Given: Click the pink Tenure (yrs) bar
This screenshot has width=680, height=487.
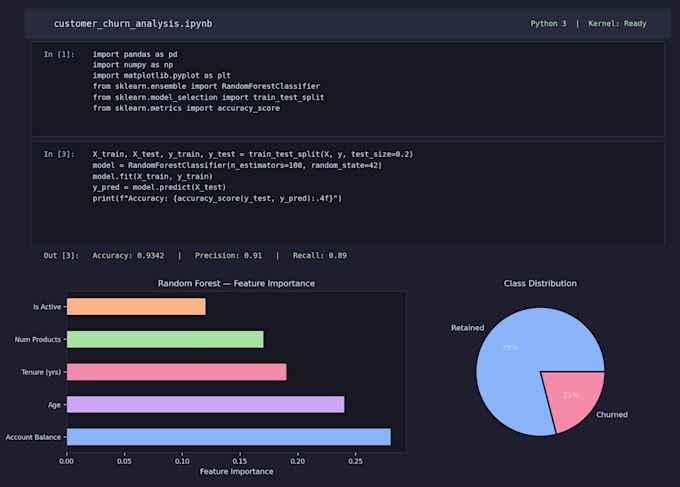Looking at the screenshot, I should (177, 372).
